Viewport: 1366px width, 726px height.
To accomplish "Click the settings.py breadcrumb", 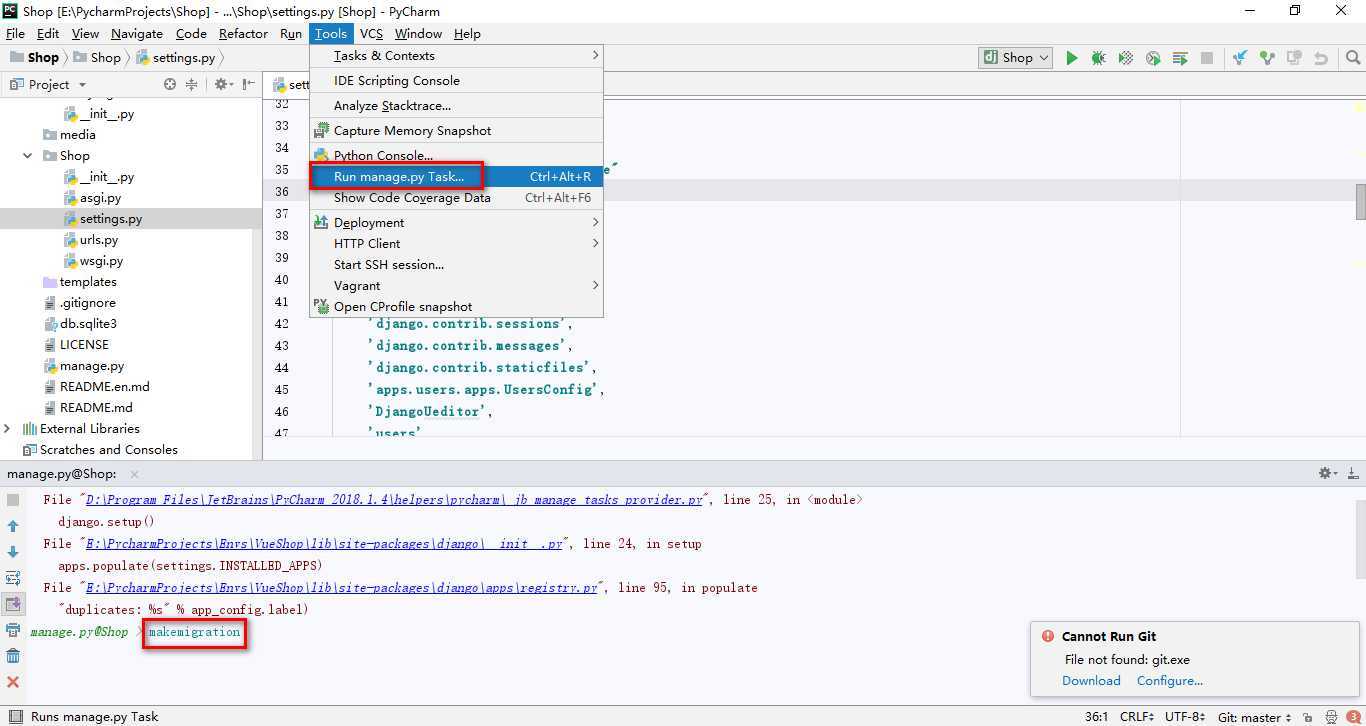I will pos(175,58).
